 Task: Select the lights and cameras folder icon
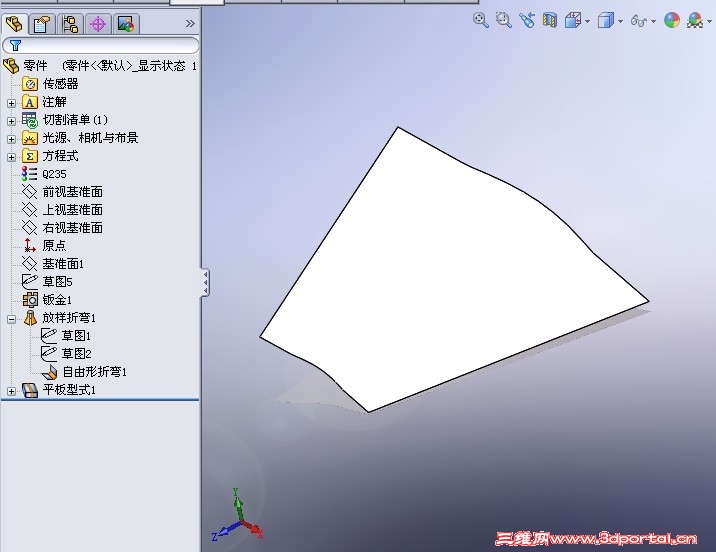29,138
